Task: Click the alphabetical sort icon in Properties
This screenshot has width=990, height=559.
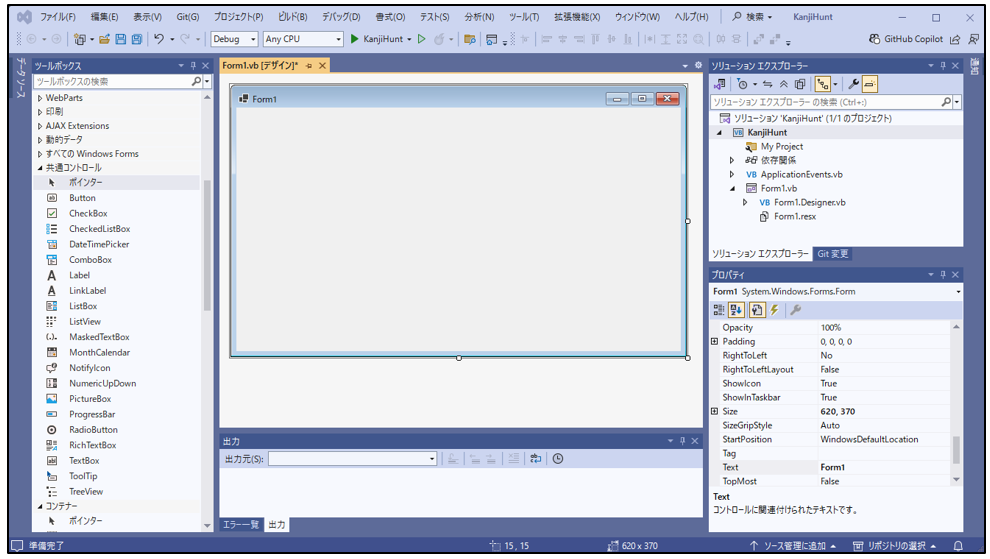Action: tap(737, 310)
